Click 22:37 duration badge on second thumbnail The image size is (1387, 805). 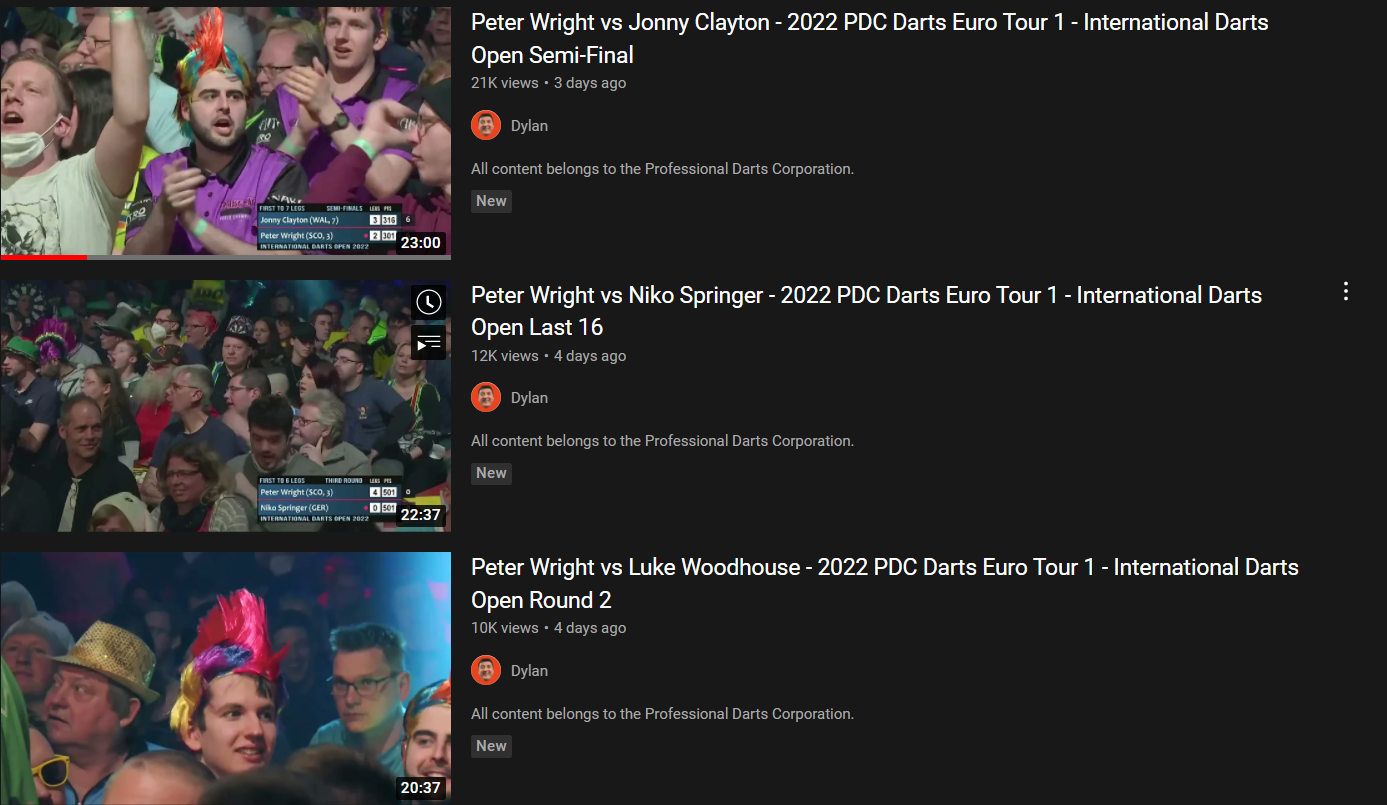pyautogui.click(x=421, y=515)
